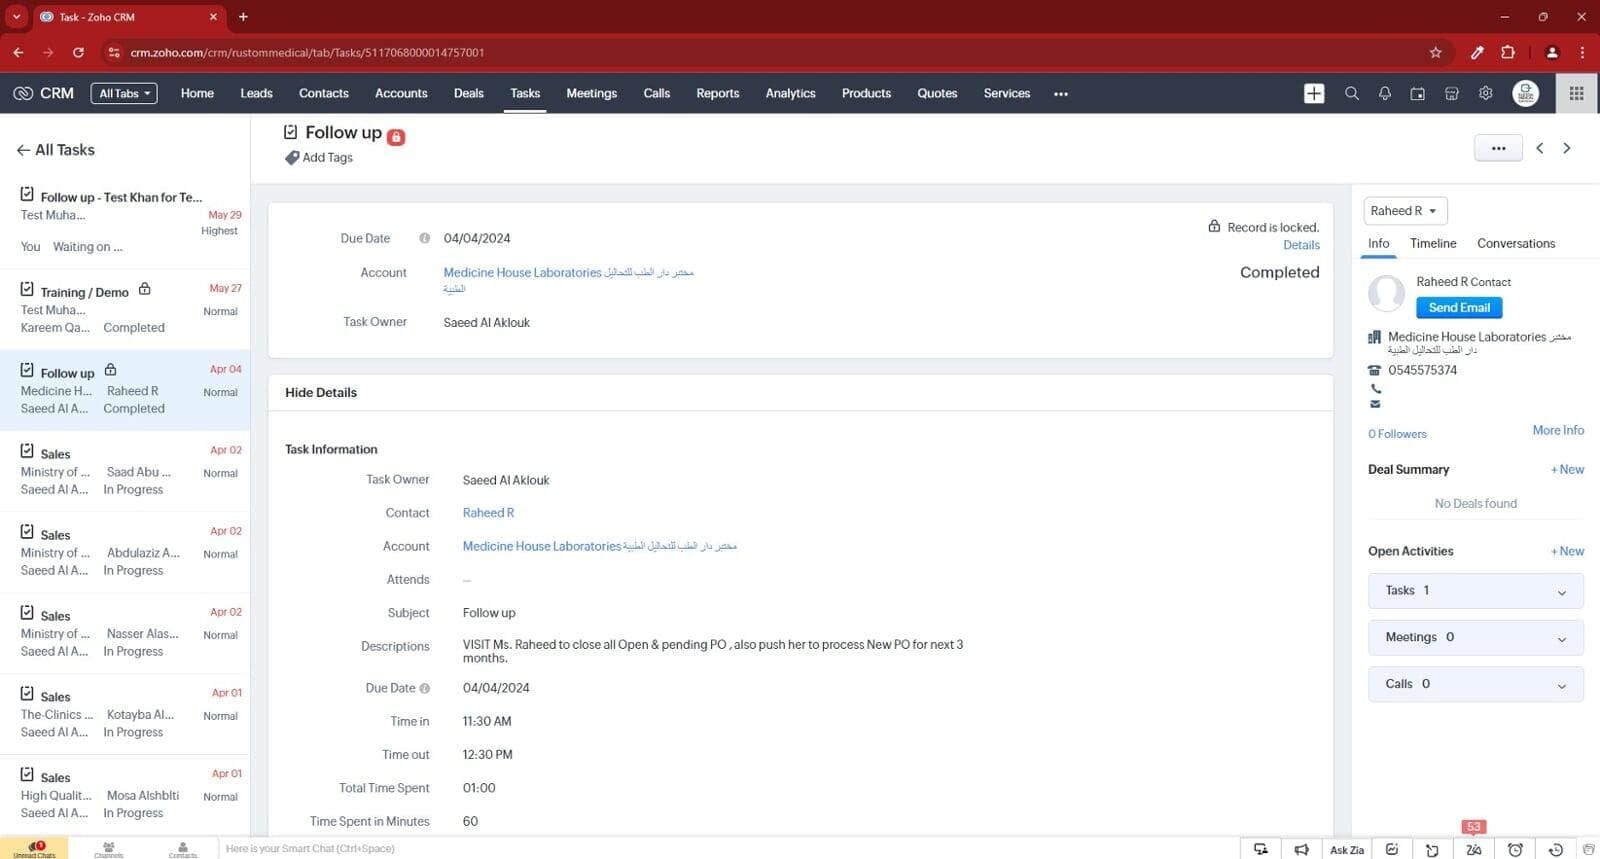
Task: Open the Reports module
Action: (x=717, y=93)
